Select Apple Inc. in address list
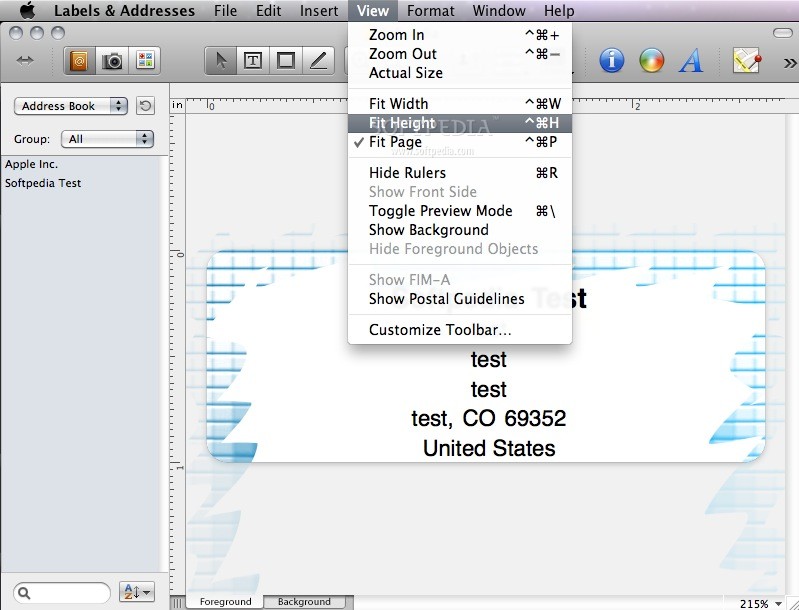799x610 pixels. coord(32,164)
